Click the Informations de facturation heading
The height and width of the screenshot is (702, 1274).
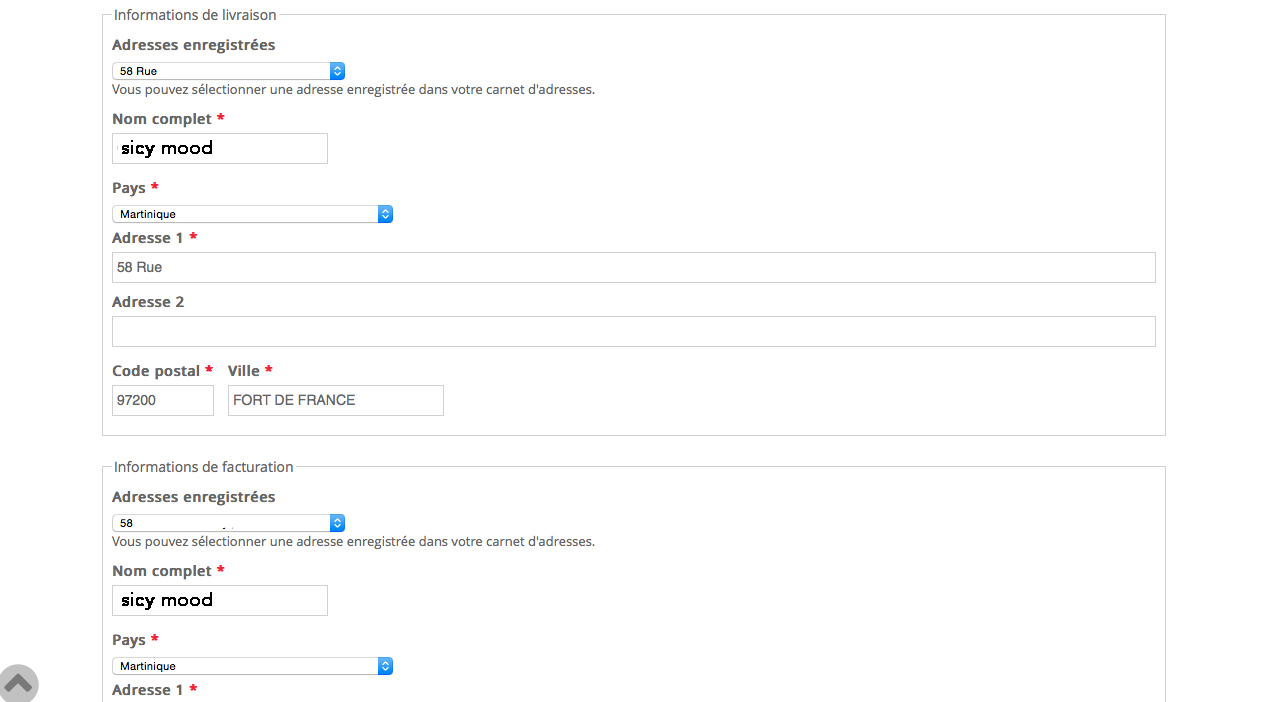[203, 467]
